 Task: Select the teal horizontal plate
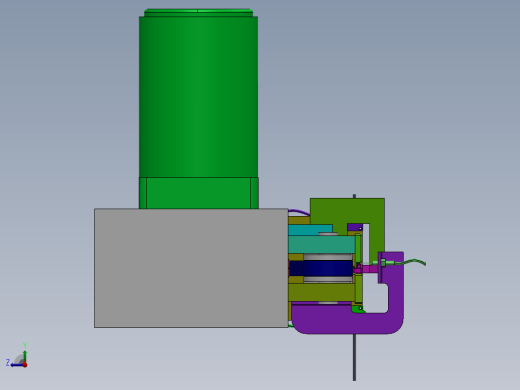point(322,245)
